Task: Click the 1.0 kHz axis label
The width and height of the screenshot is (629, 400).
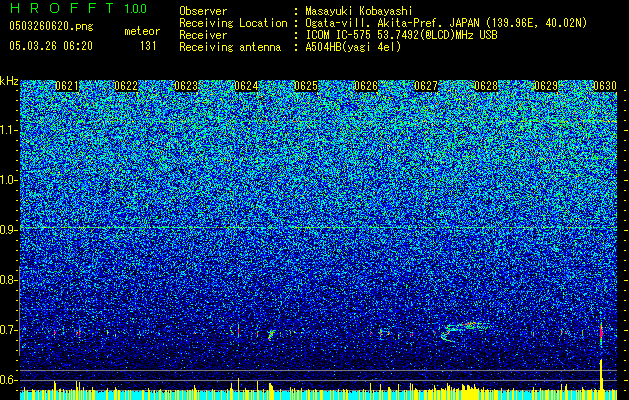Action: pyautogui.click(x=8, y=180)
